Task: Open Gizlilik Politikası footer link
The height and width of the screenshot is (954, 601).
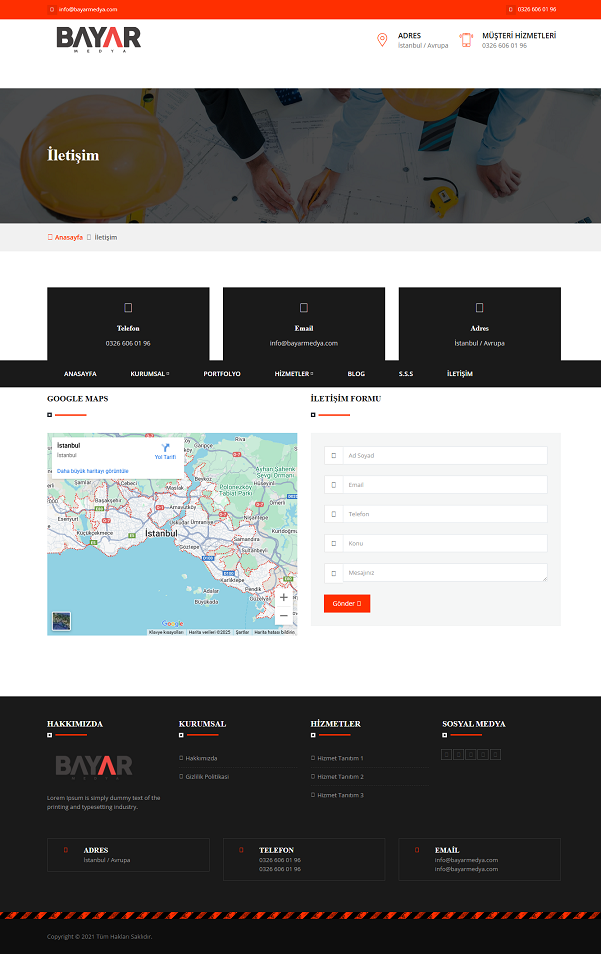Action: point(207,777)
